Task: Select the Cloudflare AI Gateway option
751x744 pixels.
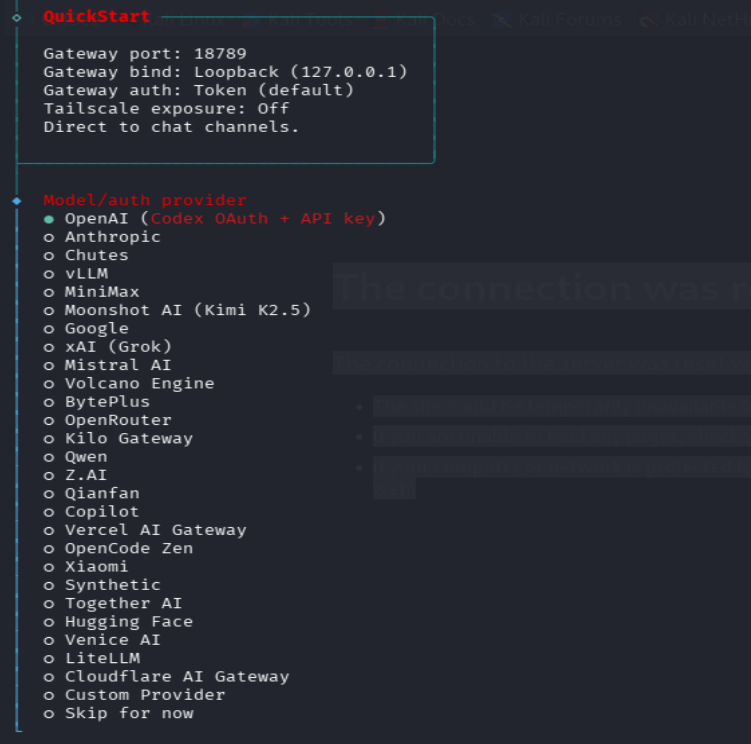Action: pyautogui.click(x=166, y=677)
